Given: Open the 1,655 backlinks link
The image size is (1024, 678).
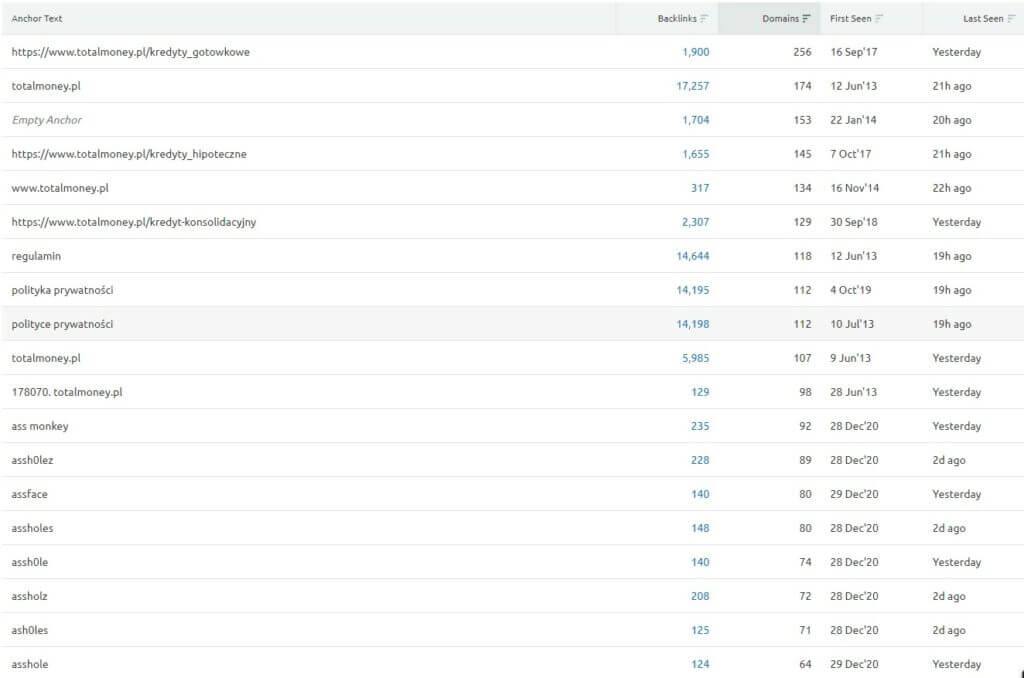Looking at the screenshot, I should click(695, 154).
